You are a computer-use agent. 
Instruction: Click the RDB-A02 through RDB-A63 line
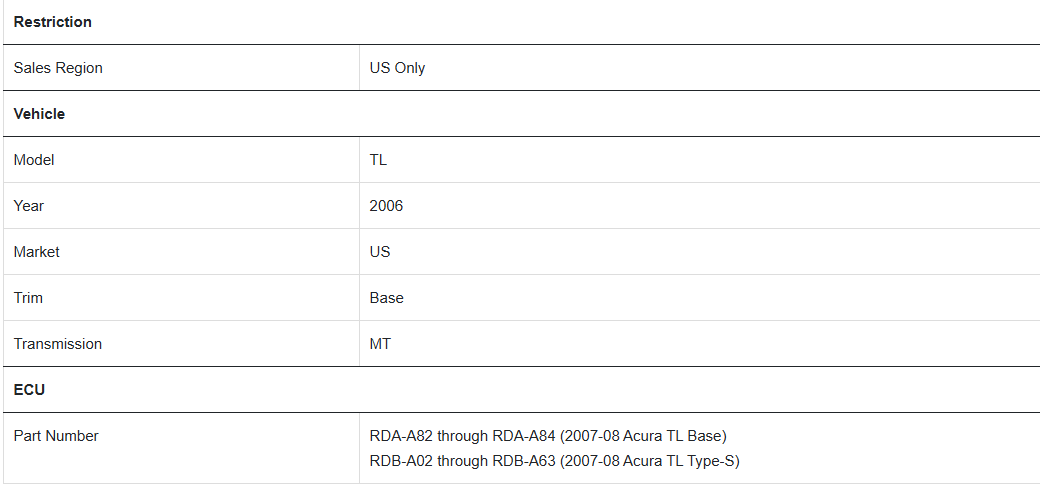point(554,461)
